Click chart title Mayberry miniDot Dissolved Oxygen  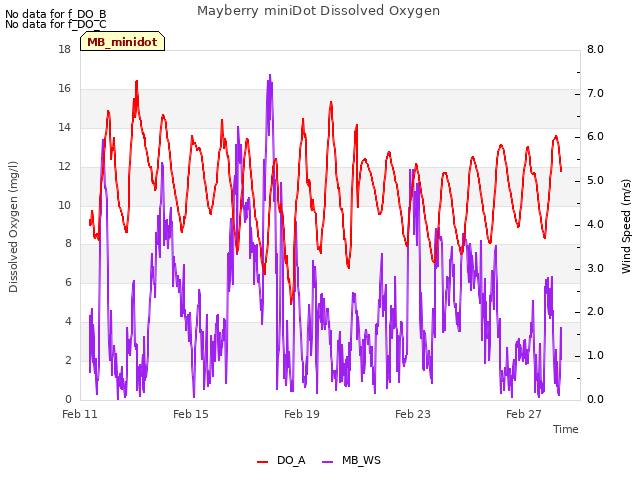(x=318, y=11)
